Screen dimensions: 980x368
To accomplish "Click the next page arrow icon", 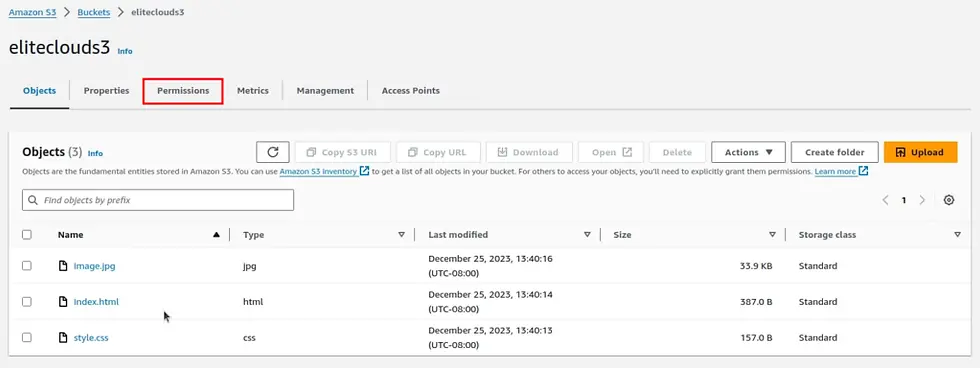I will pyautogui.click(x=922, y=200).
